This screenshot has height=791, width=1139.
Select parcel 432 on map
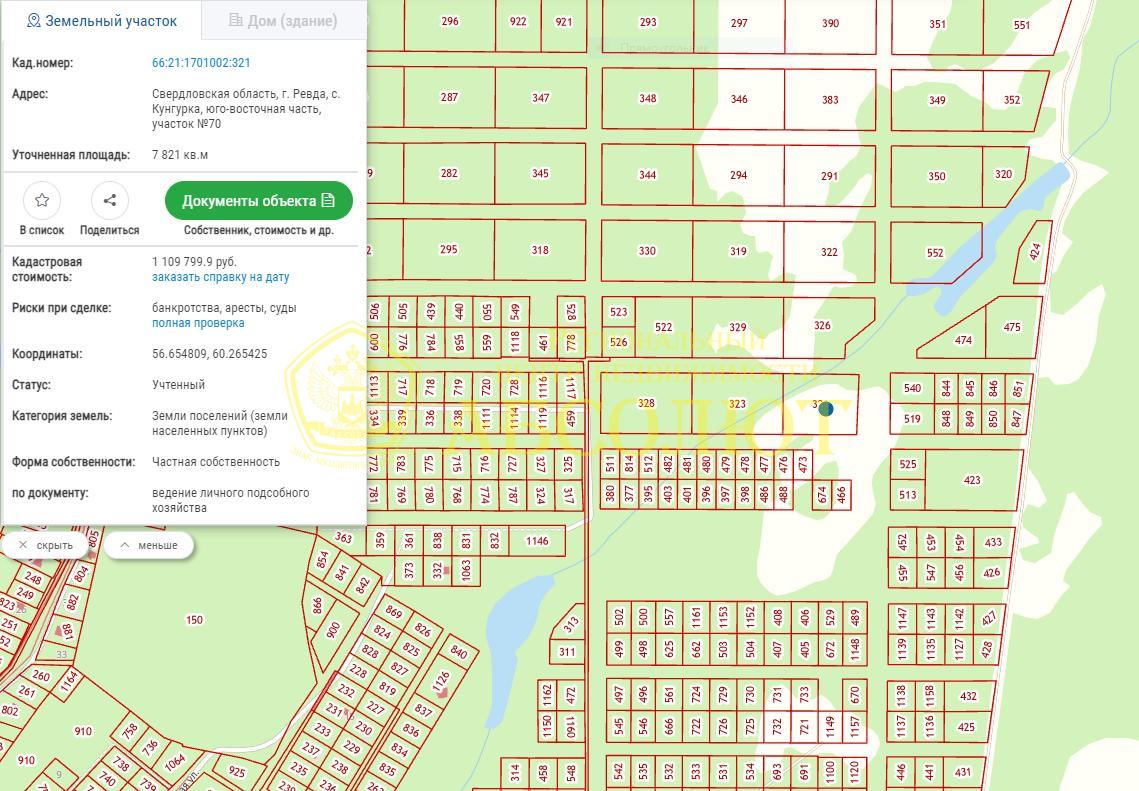(968, 696)
